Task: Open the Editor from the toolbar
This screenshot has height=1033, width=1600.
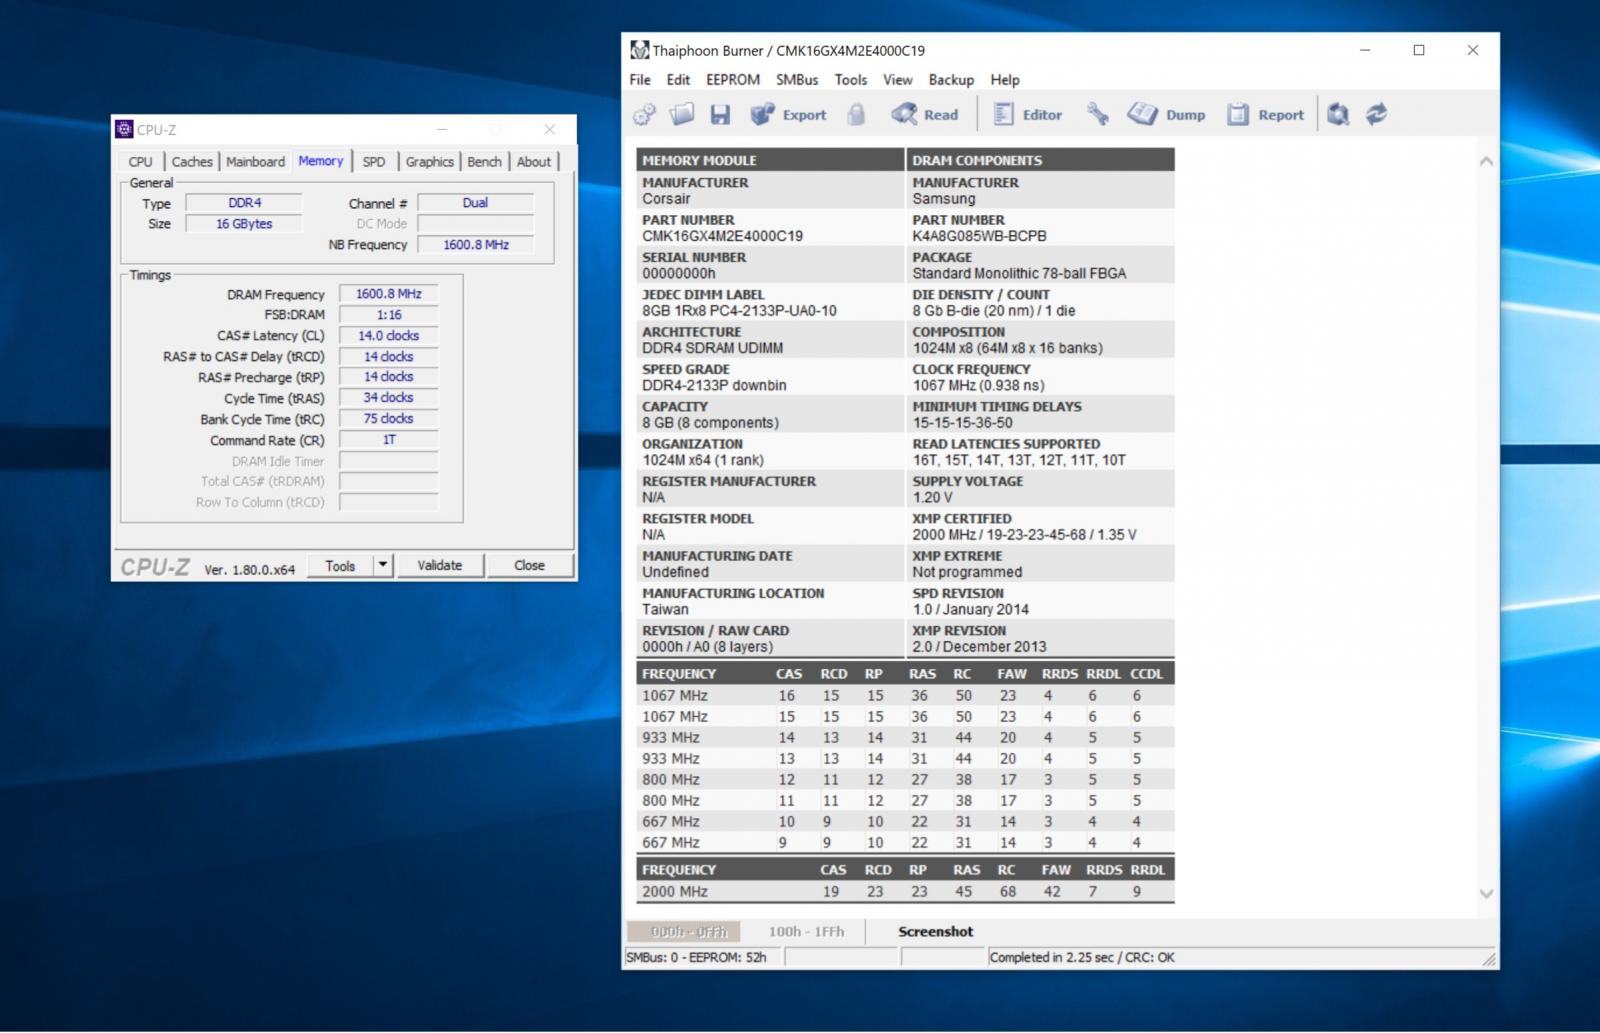Action: (1028, 115)
